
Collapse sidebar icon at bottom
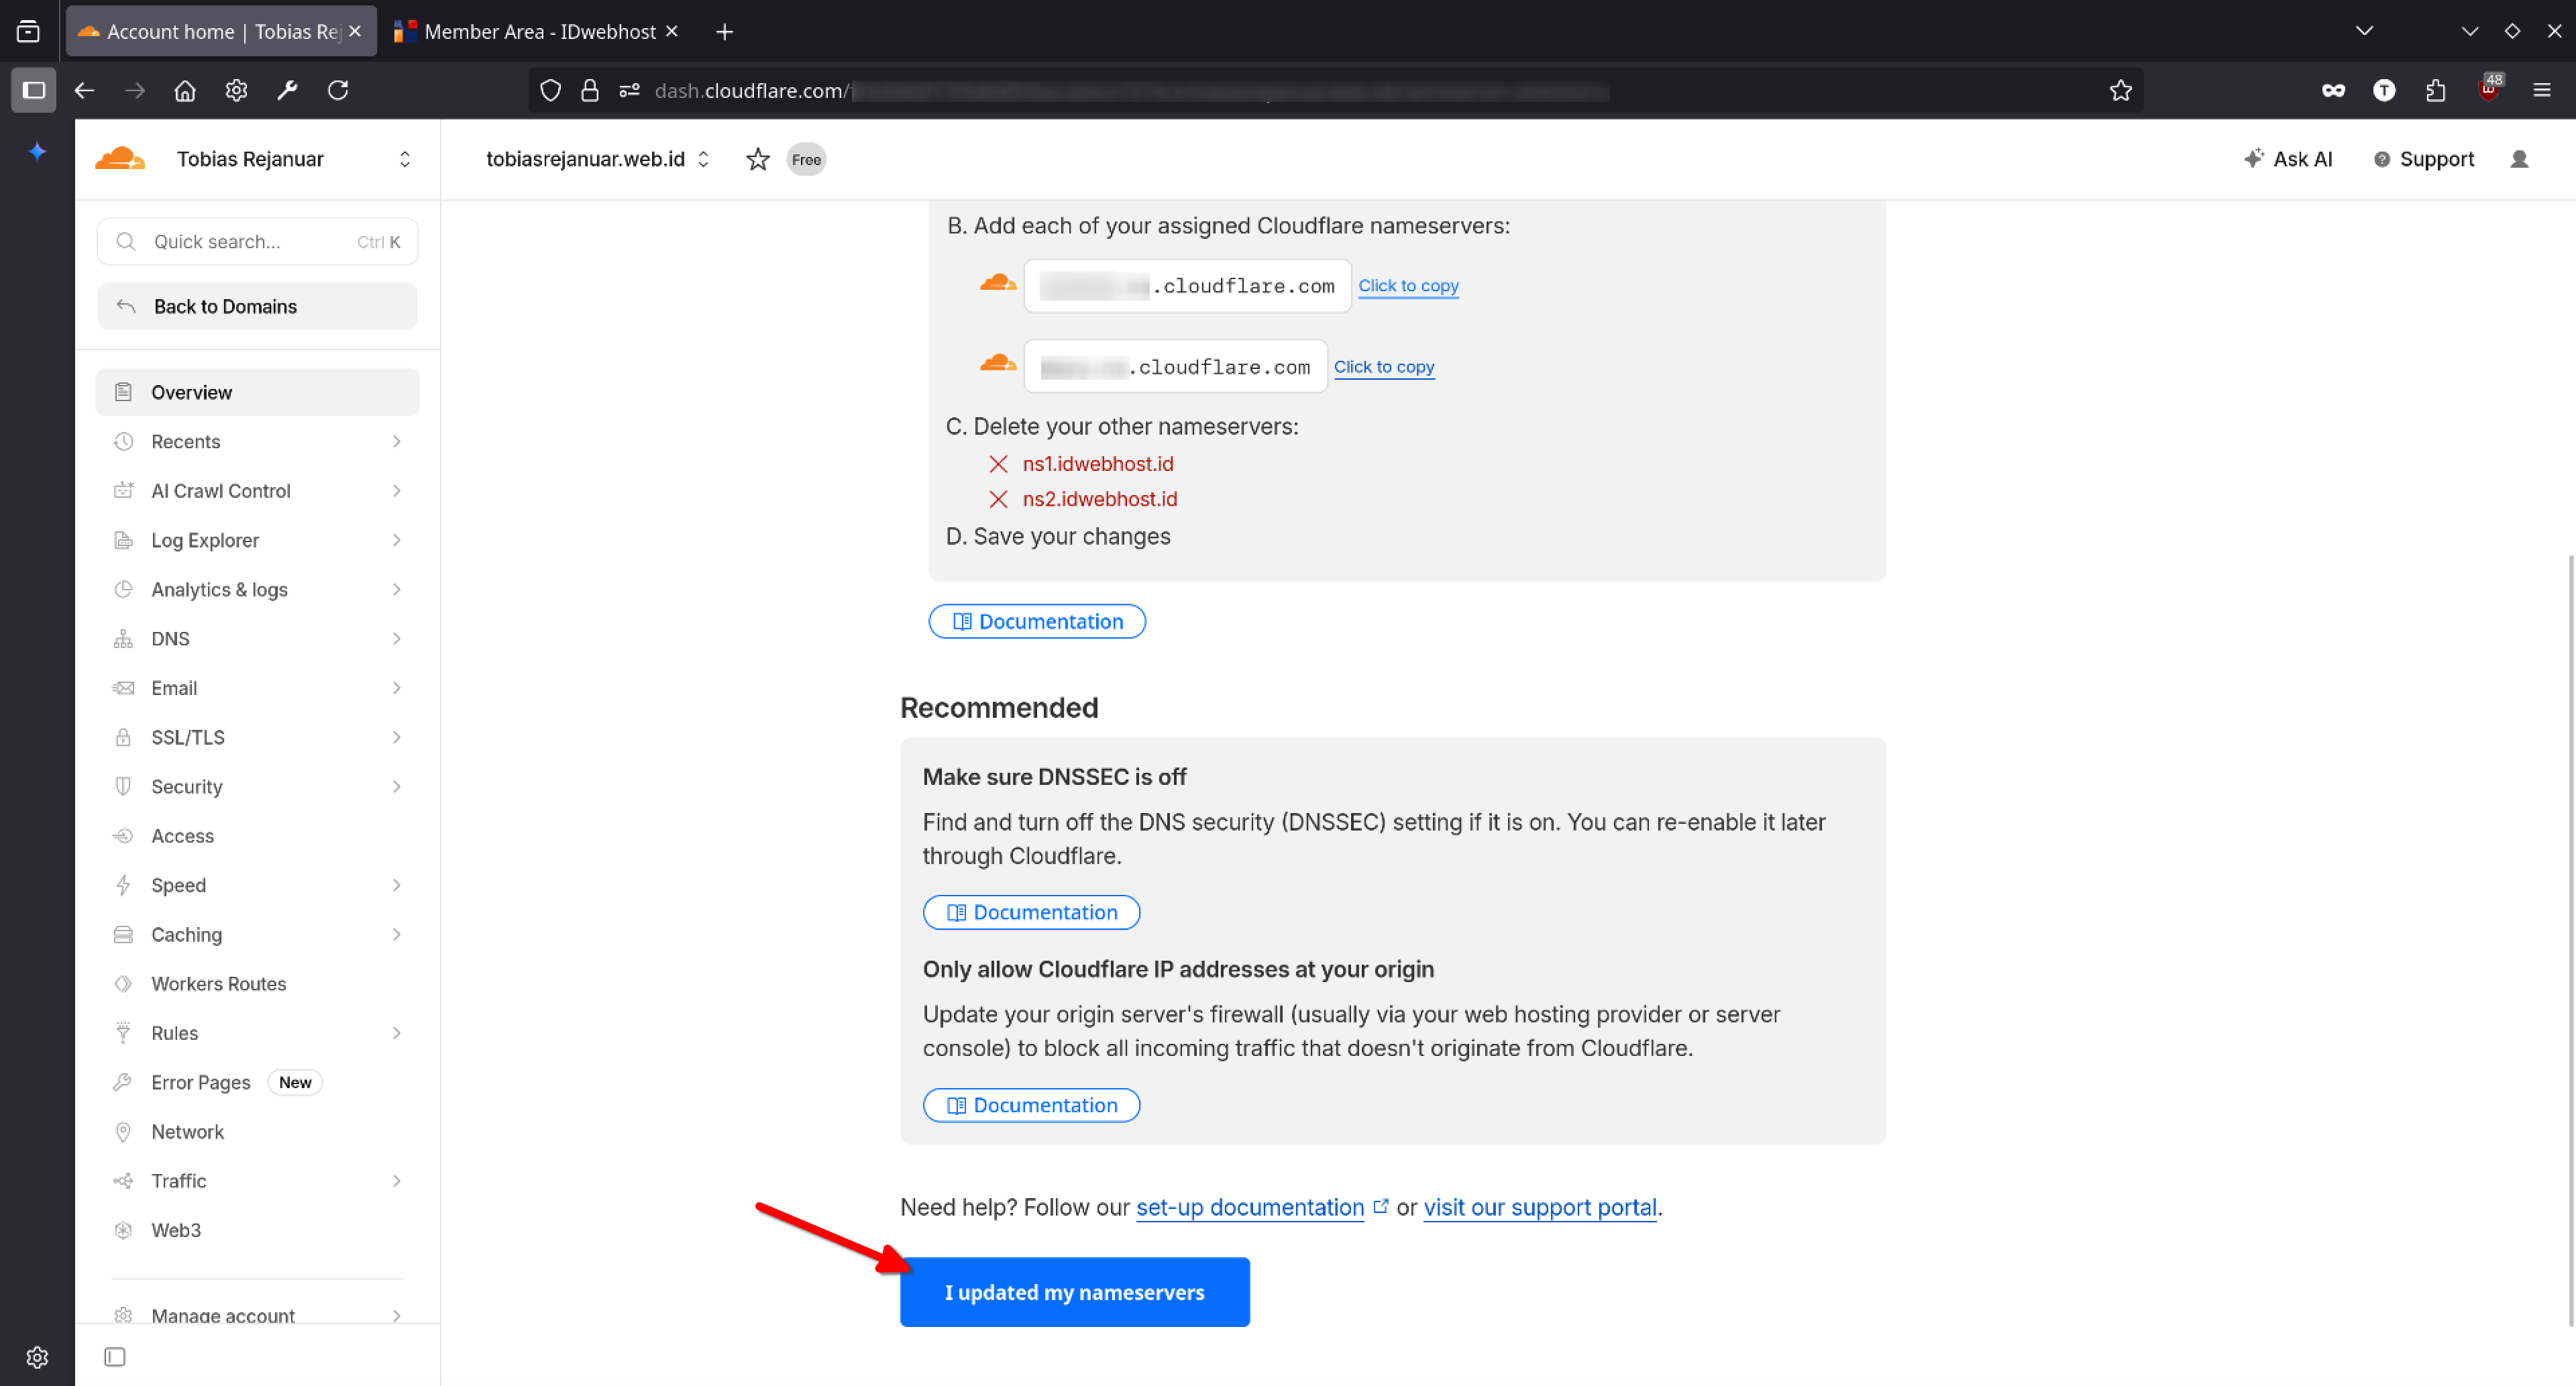(x=115, y=1356)
